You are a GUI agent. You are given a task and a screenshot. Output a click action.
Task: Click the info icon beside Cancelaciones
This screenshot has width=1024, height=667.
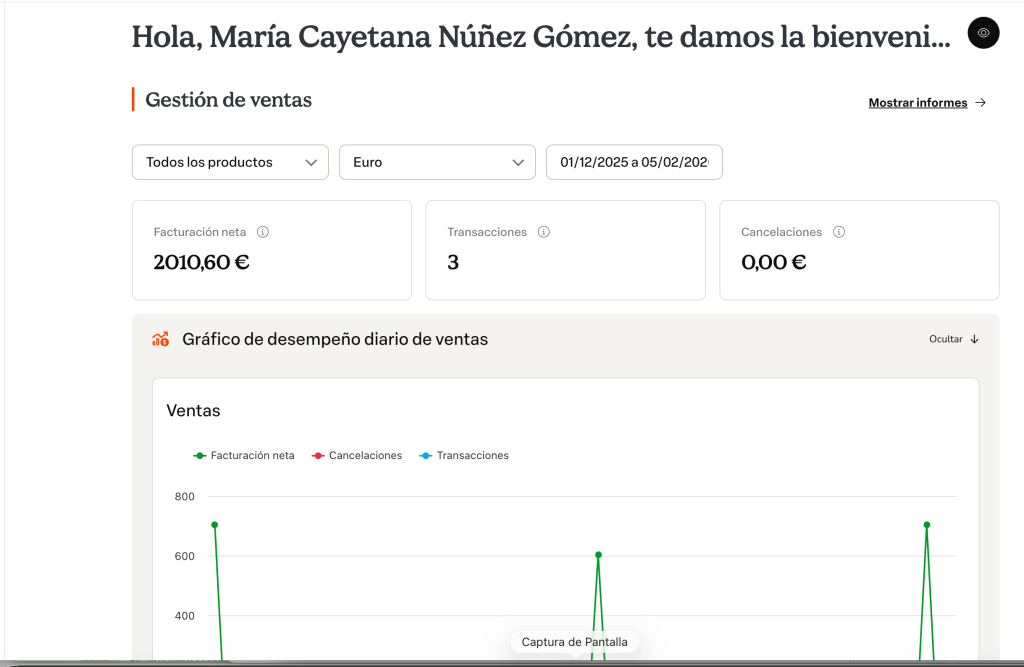click(x=839, y=232)
